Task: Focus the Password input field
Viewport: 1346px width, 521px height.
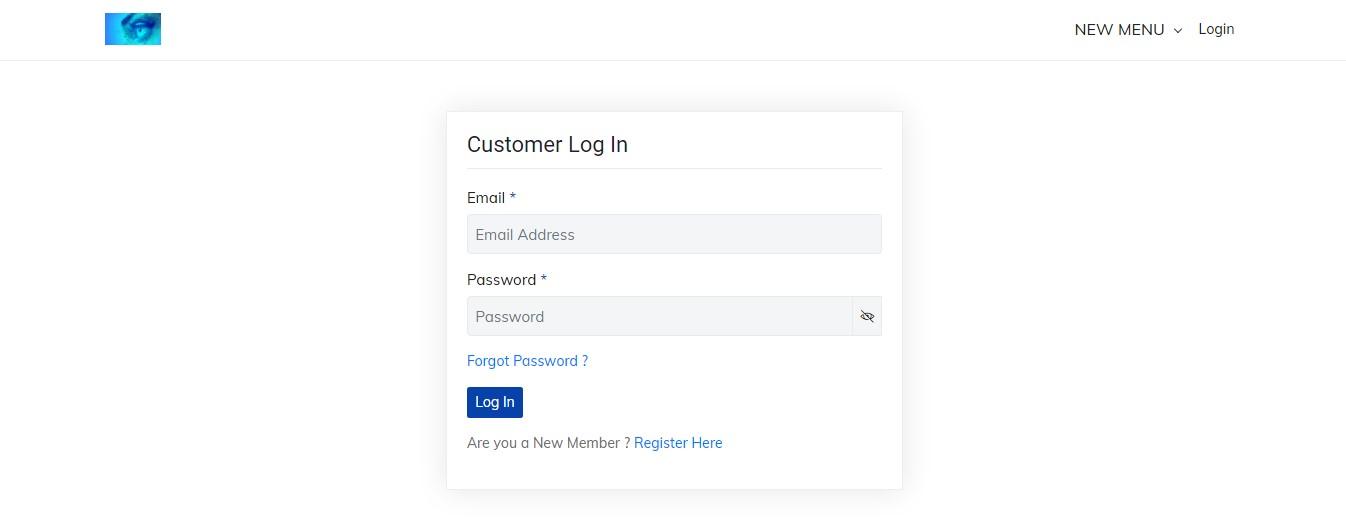Action: (x=659, y=316)
